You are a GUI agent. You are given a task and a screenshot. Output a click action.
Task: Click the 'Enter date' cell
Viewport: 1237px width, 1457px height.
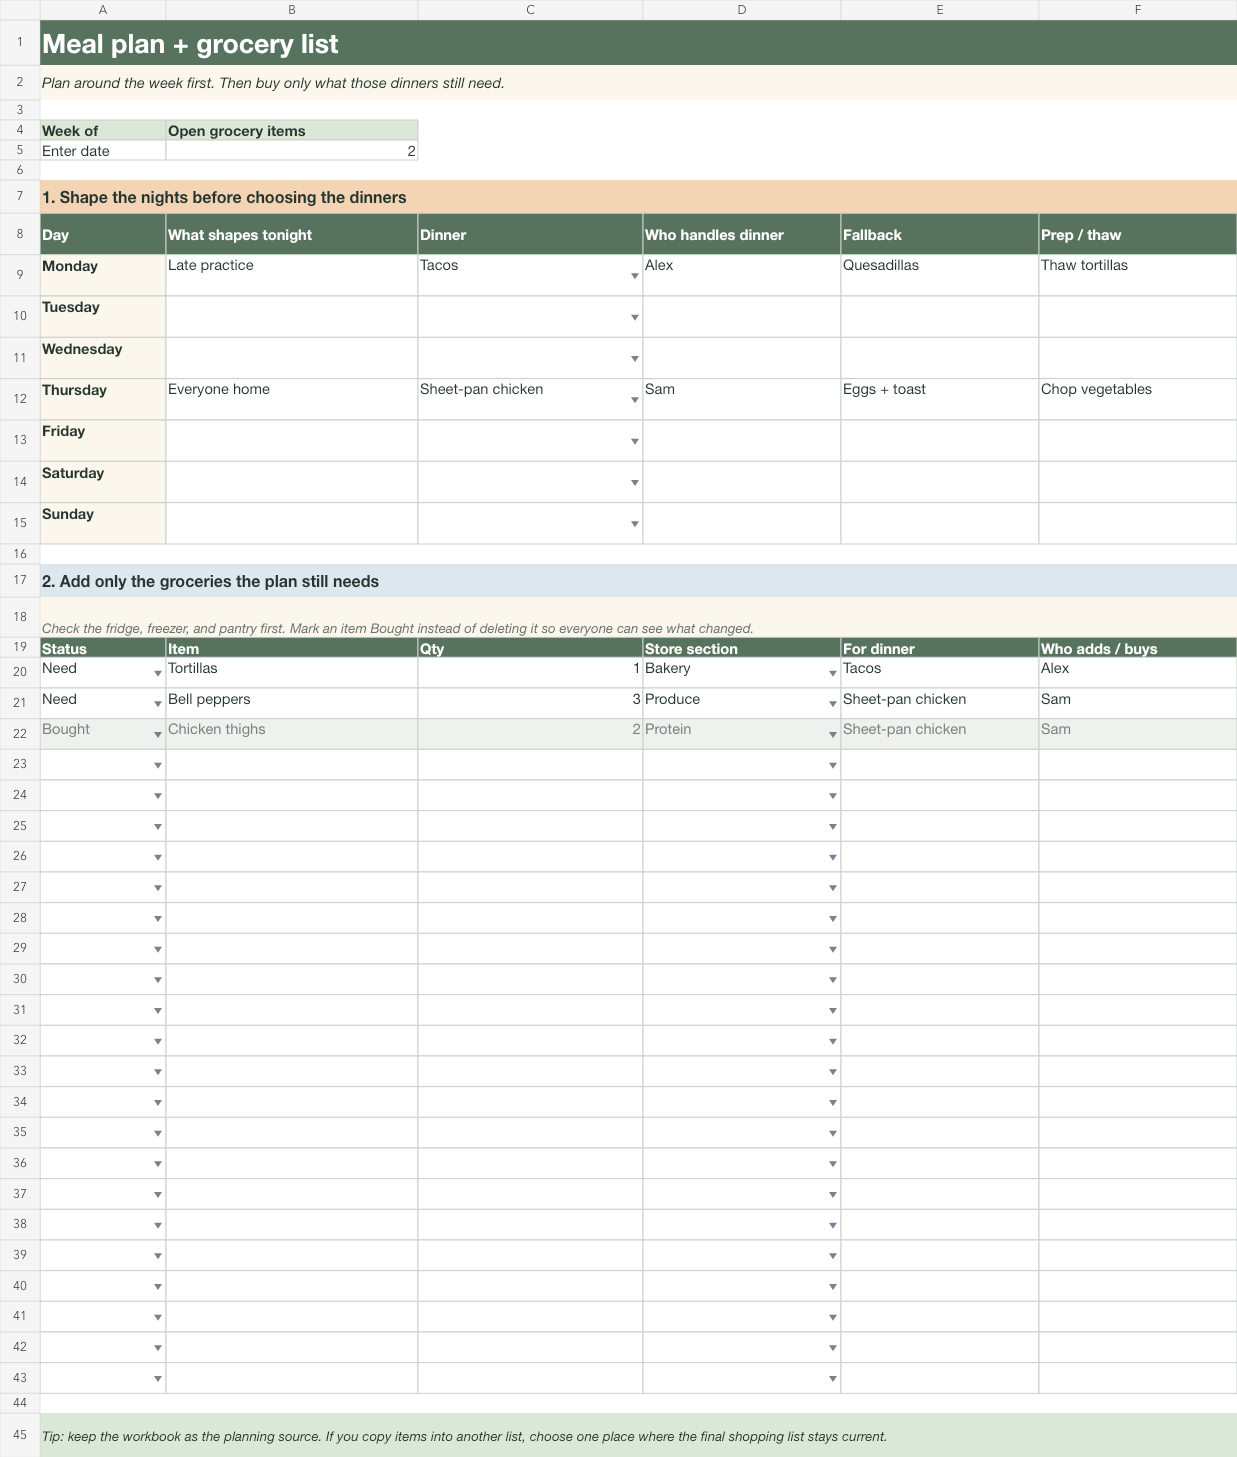pyautogui.click(x=103, y=151)
